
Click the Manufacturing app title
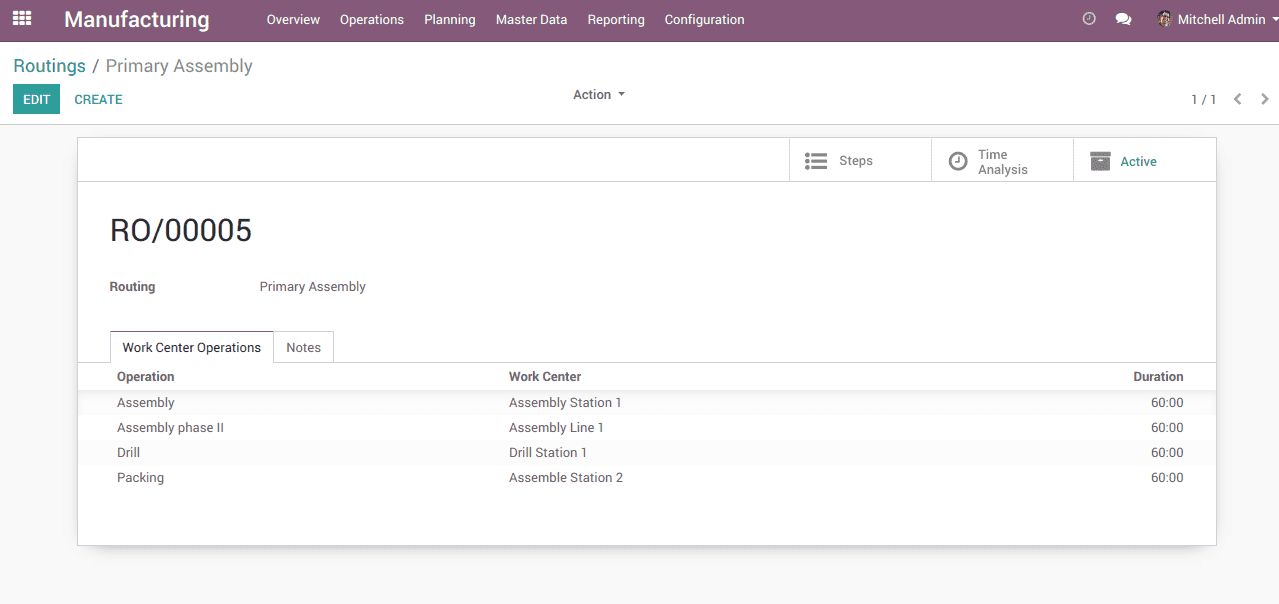[137, 19]
